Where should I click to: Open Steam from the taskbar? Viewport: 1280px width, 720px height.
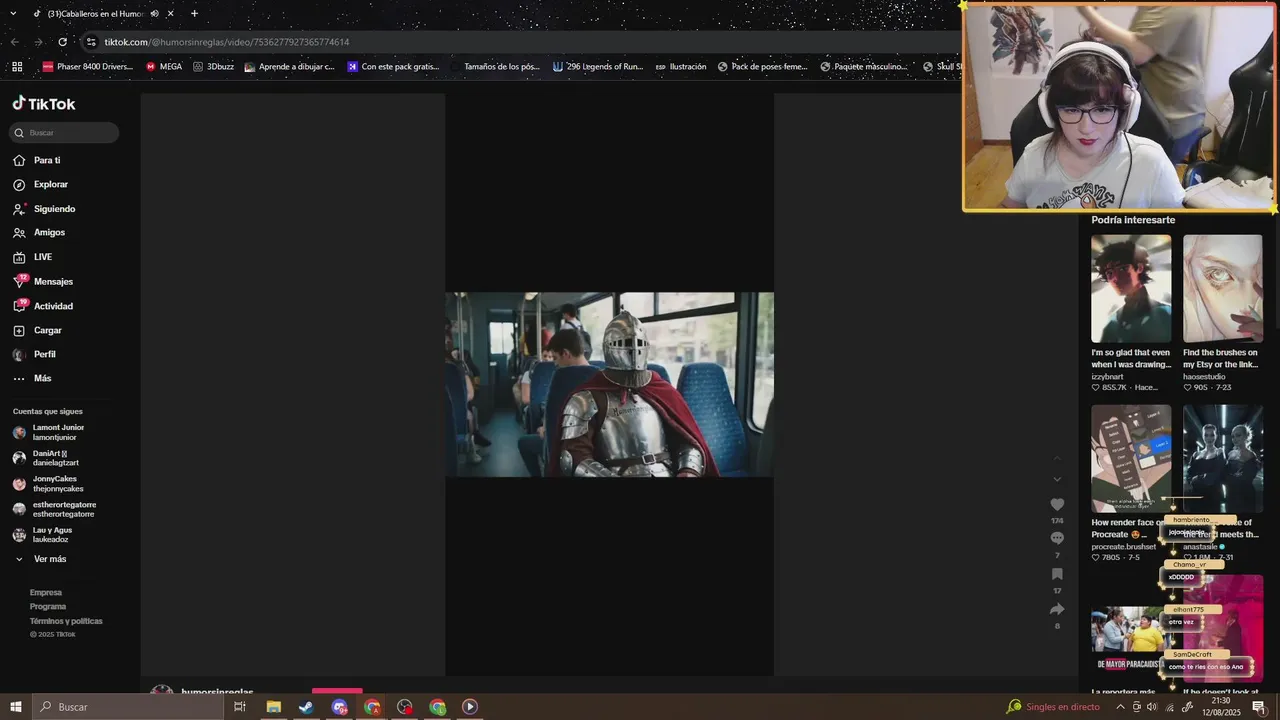[x=306, y=707]
